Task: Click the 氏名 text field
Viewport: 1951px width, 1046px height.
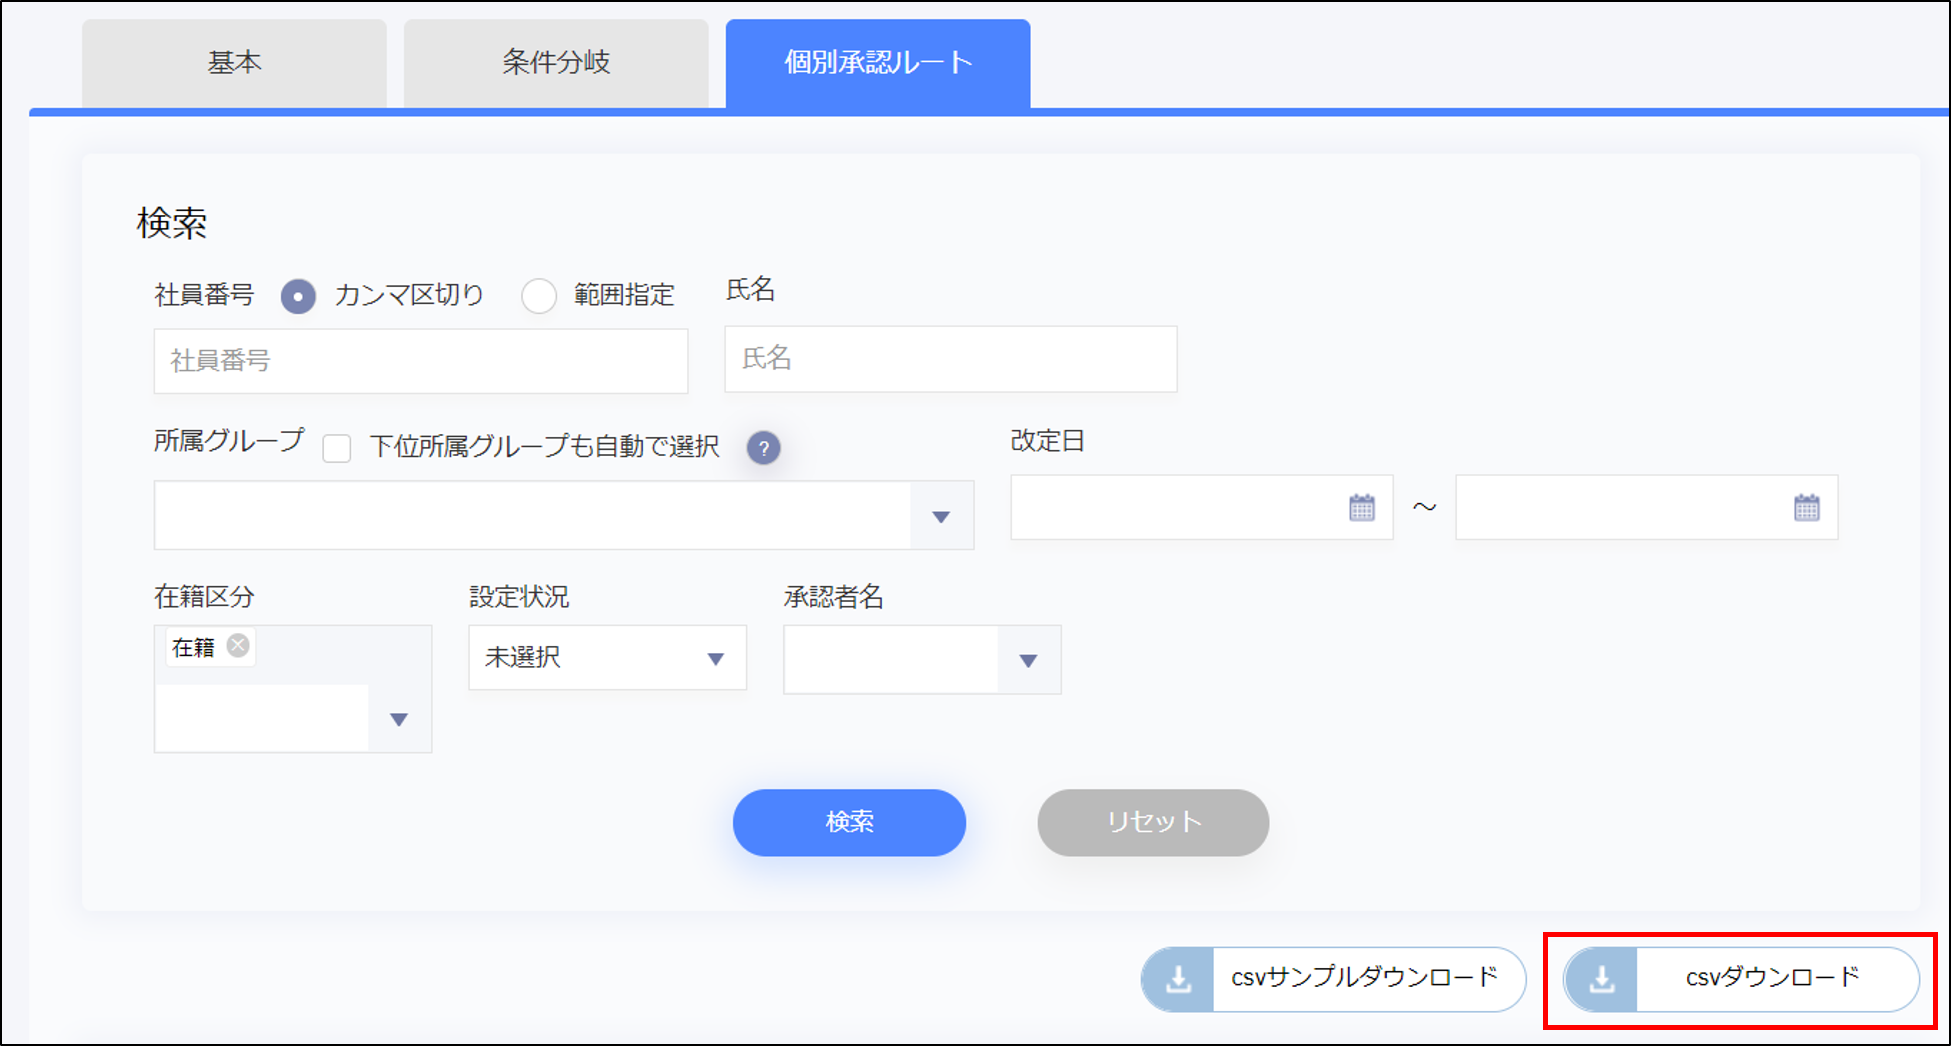Action: tap(950, 359)
